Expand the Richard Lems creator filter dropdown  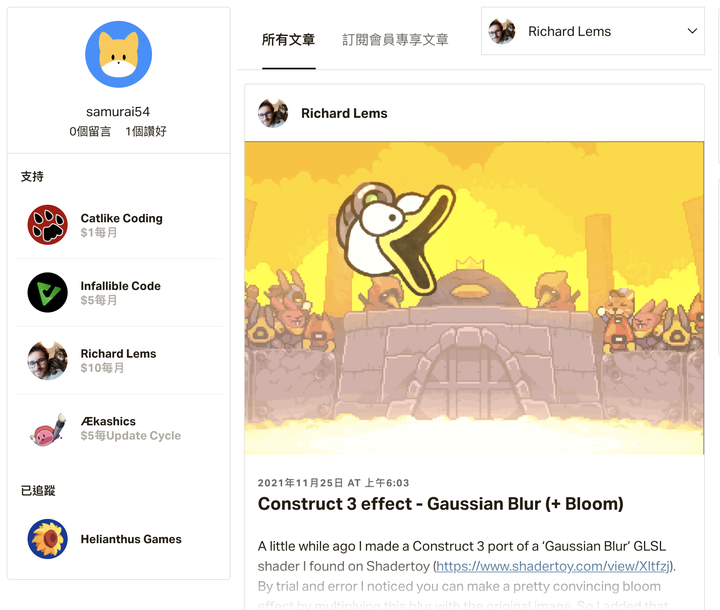[593, 31]
